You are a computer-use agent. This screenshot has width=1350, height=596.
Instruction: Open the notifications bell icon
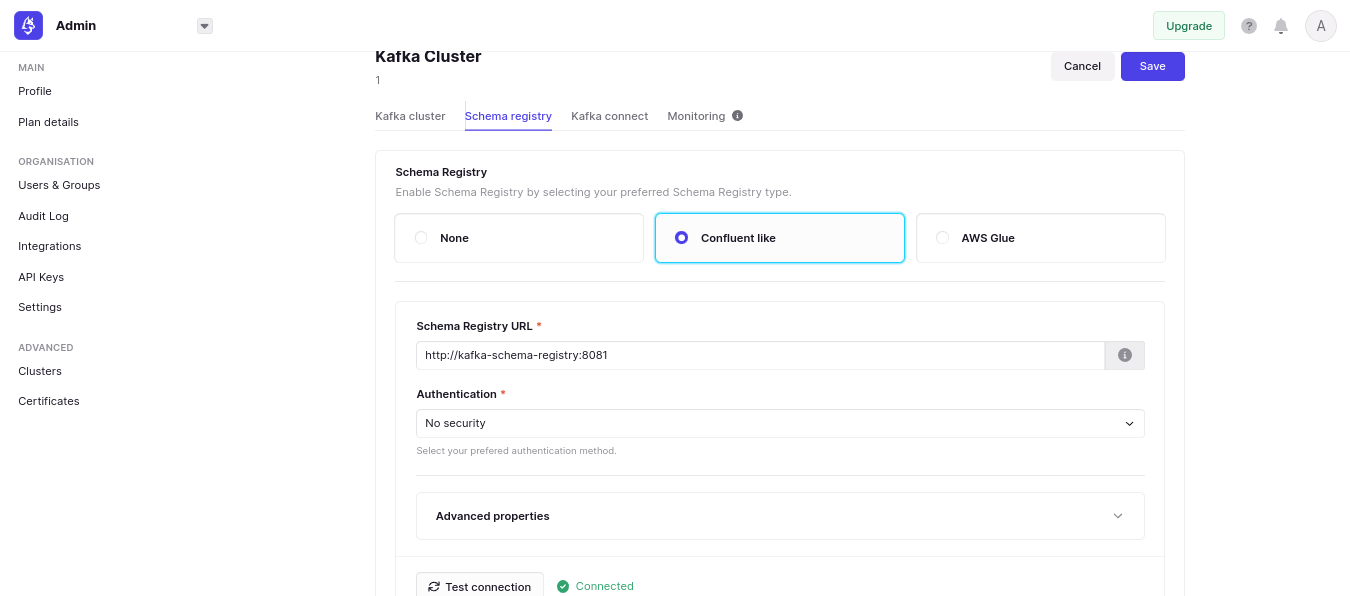[1281, 26]
